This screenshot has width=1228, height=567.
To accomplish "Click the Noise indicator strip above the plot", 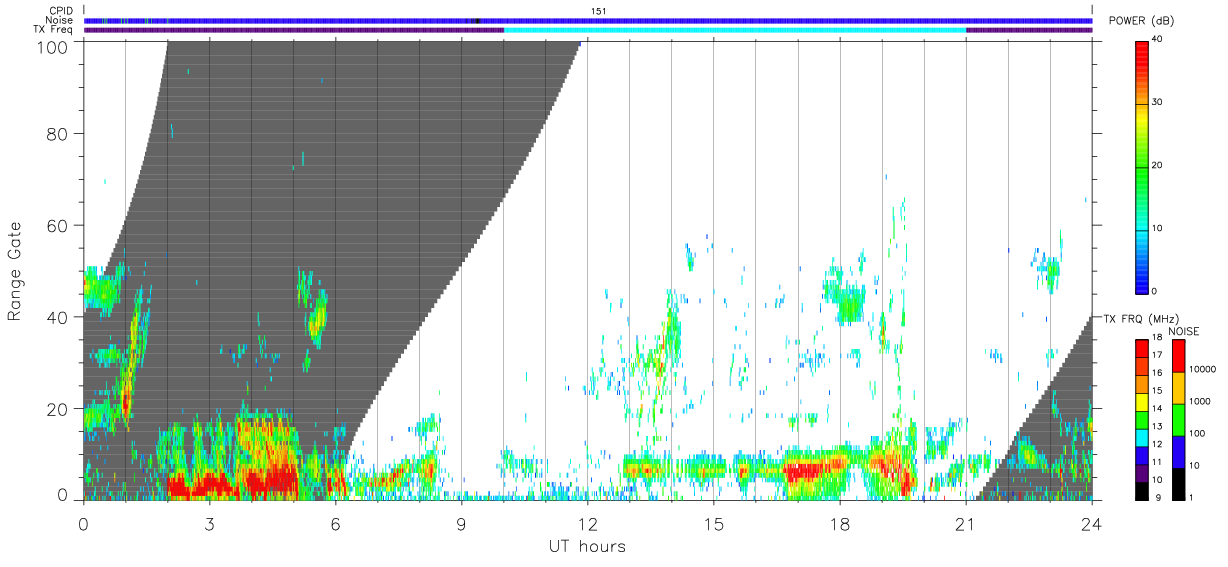I will [x=588, y=20].
